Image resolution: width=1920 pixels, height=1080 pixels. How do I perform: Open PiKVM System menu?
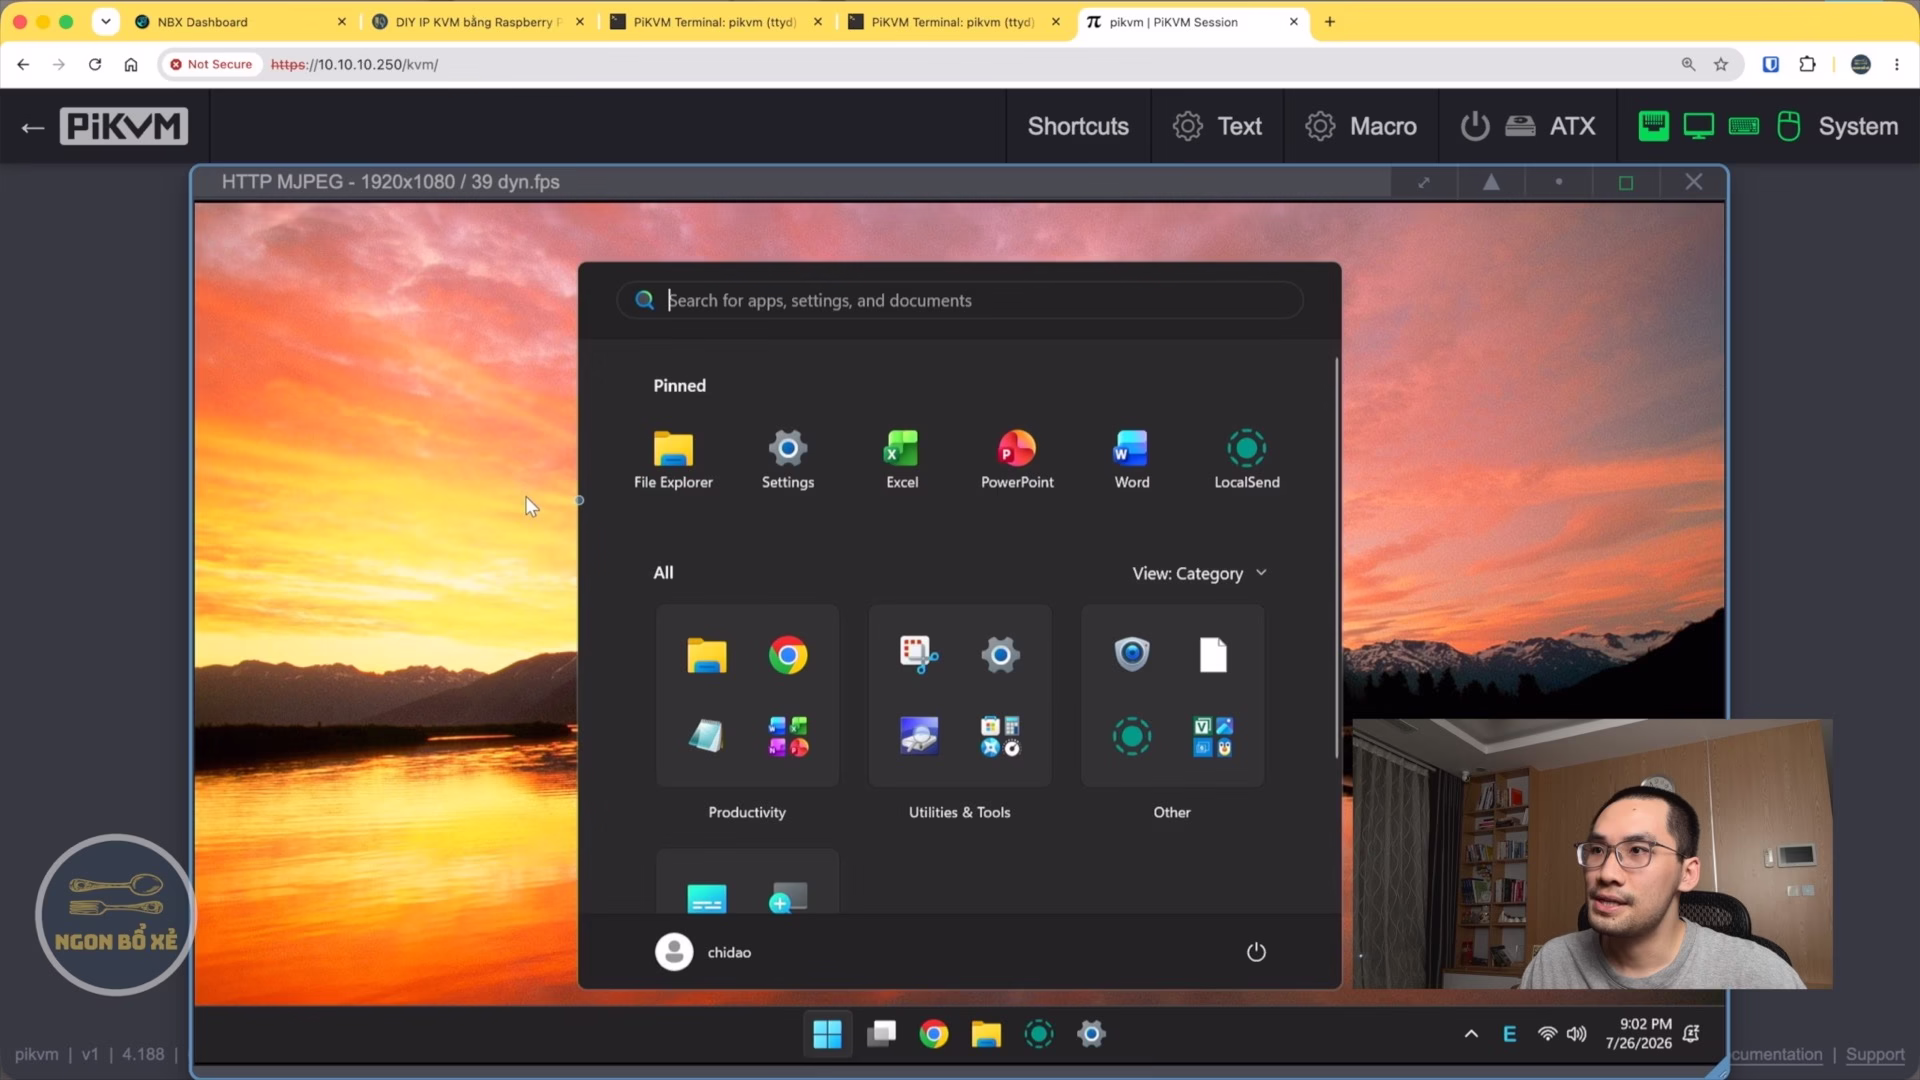1768,126
